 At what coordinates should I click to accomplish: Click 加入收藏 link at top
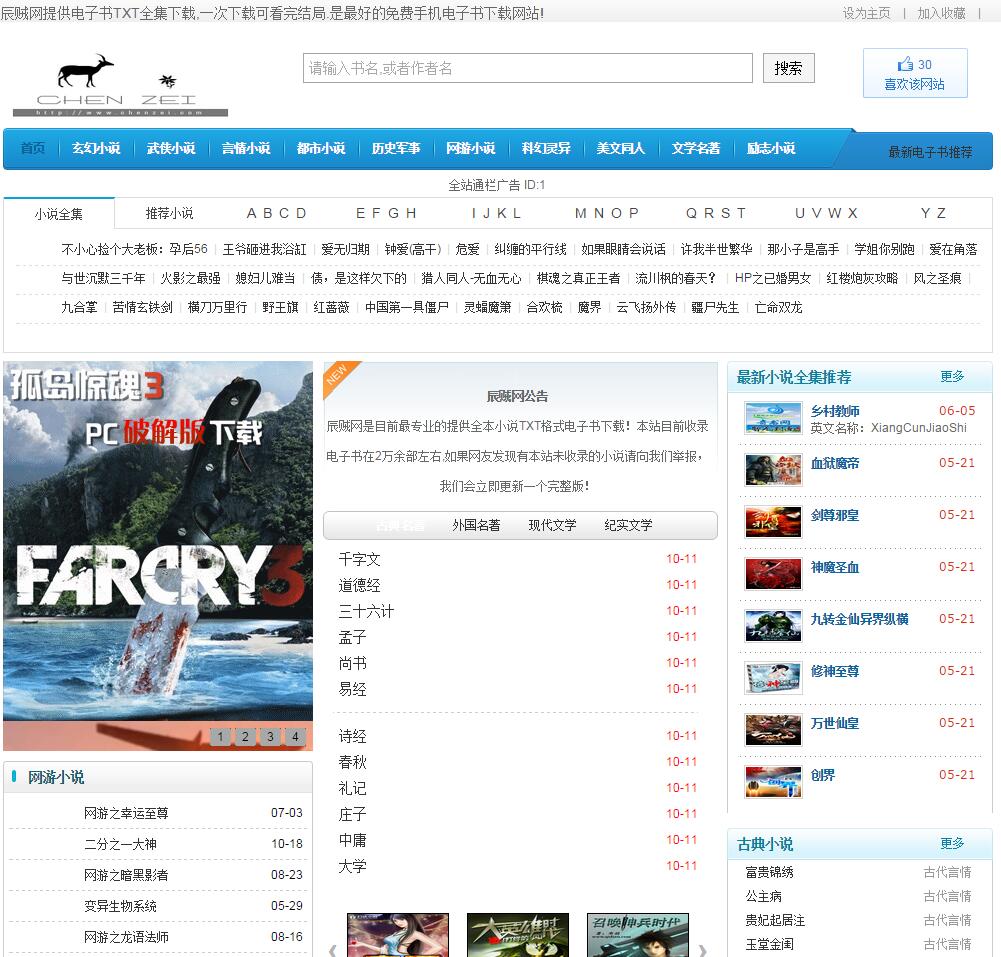click(941, 13)
